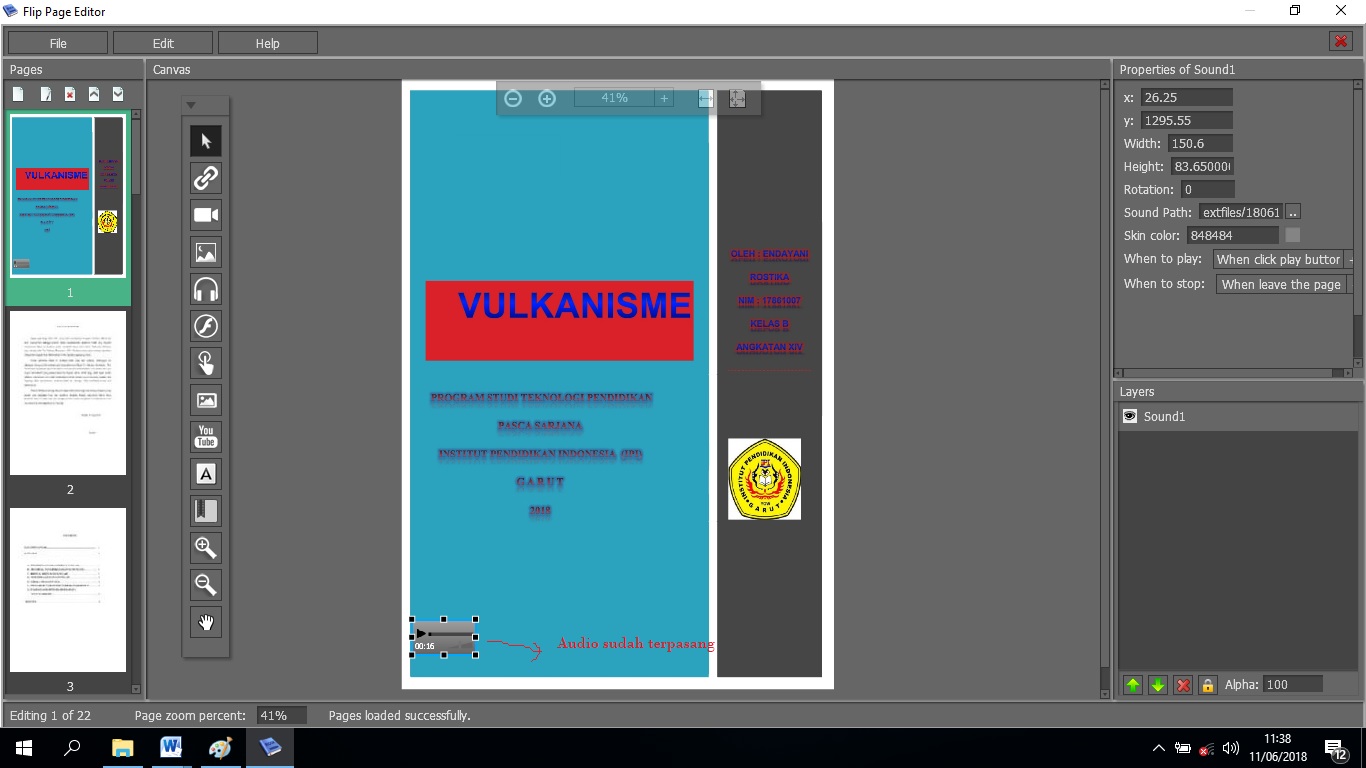
Task: Click the Skin color hex field
Action: (x=1232, y=235)
